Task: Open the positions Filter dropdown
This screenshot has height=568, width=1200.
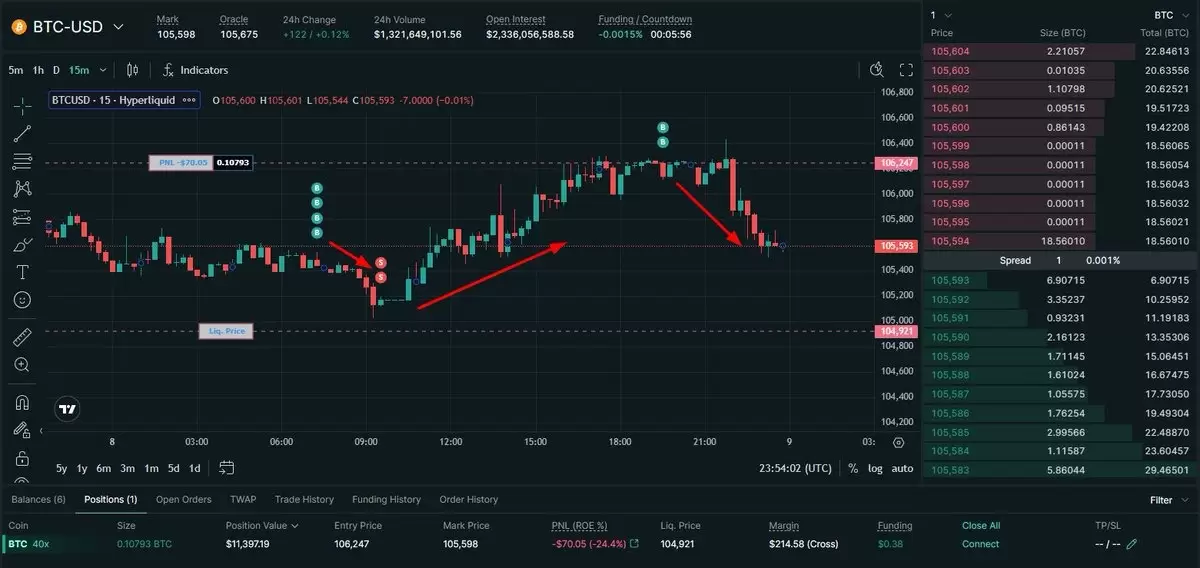Action: point(1167,500)
